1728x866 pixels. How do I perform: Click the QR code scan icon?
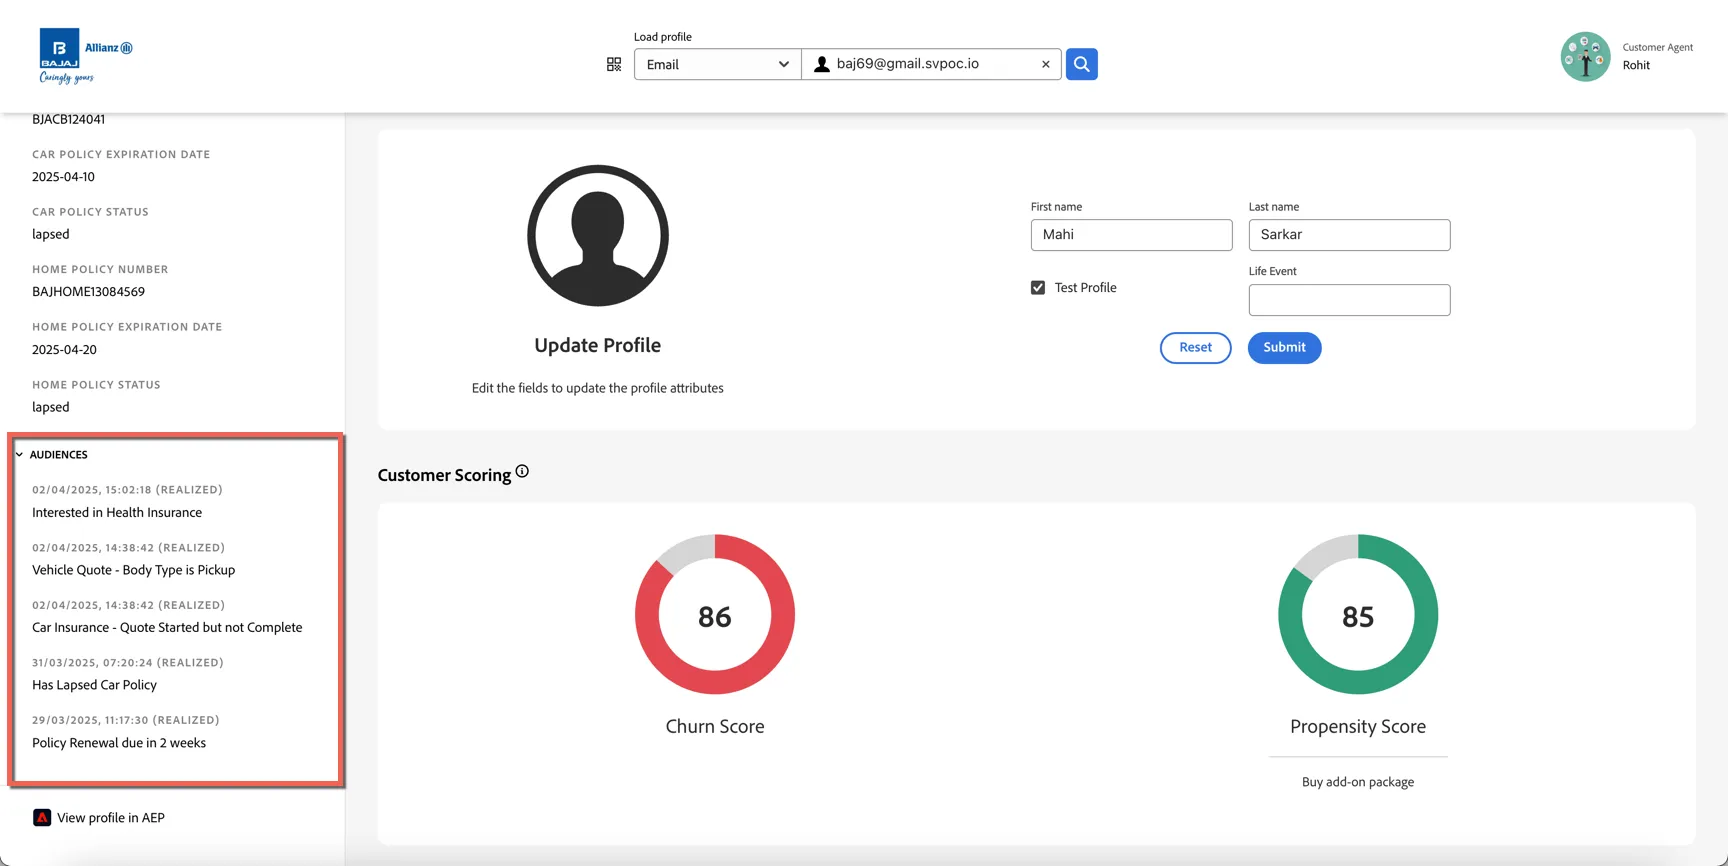pos(614,64)
